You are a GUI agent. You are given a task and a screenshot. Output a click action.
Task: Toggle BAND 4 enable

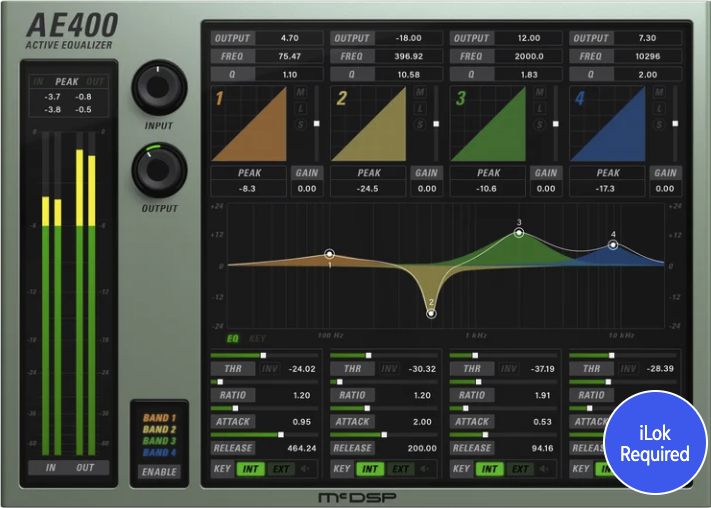160,452
